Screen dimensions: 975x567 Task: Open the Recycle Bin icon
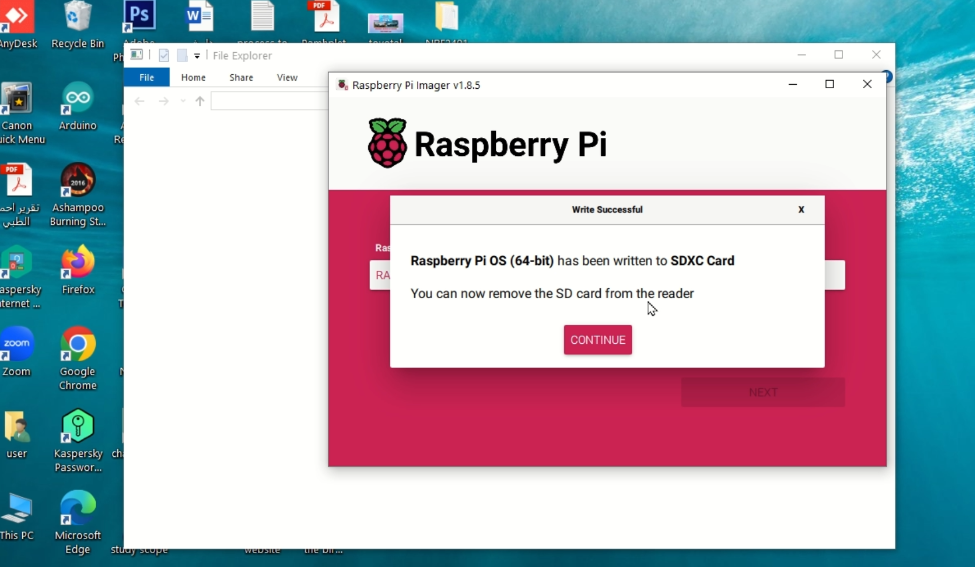[78, 25]
